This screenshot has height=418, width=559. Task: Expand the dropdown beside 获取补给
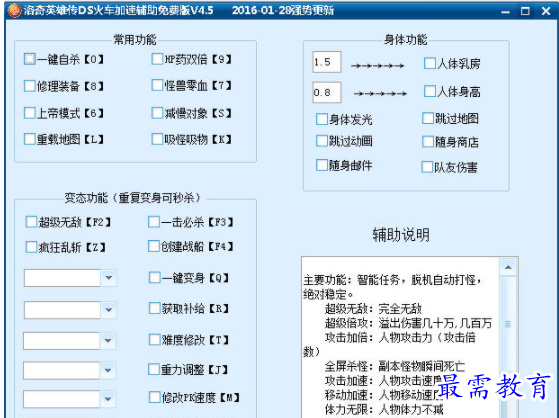(x=109, y=310)
